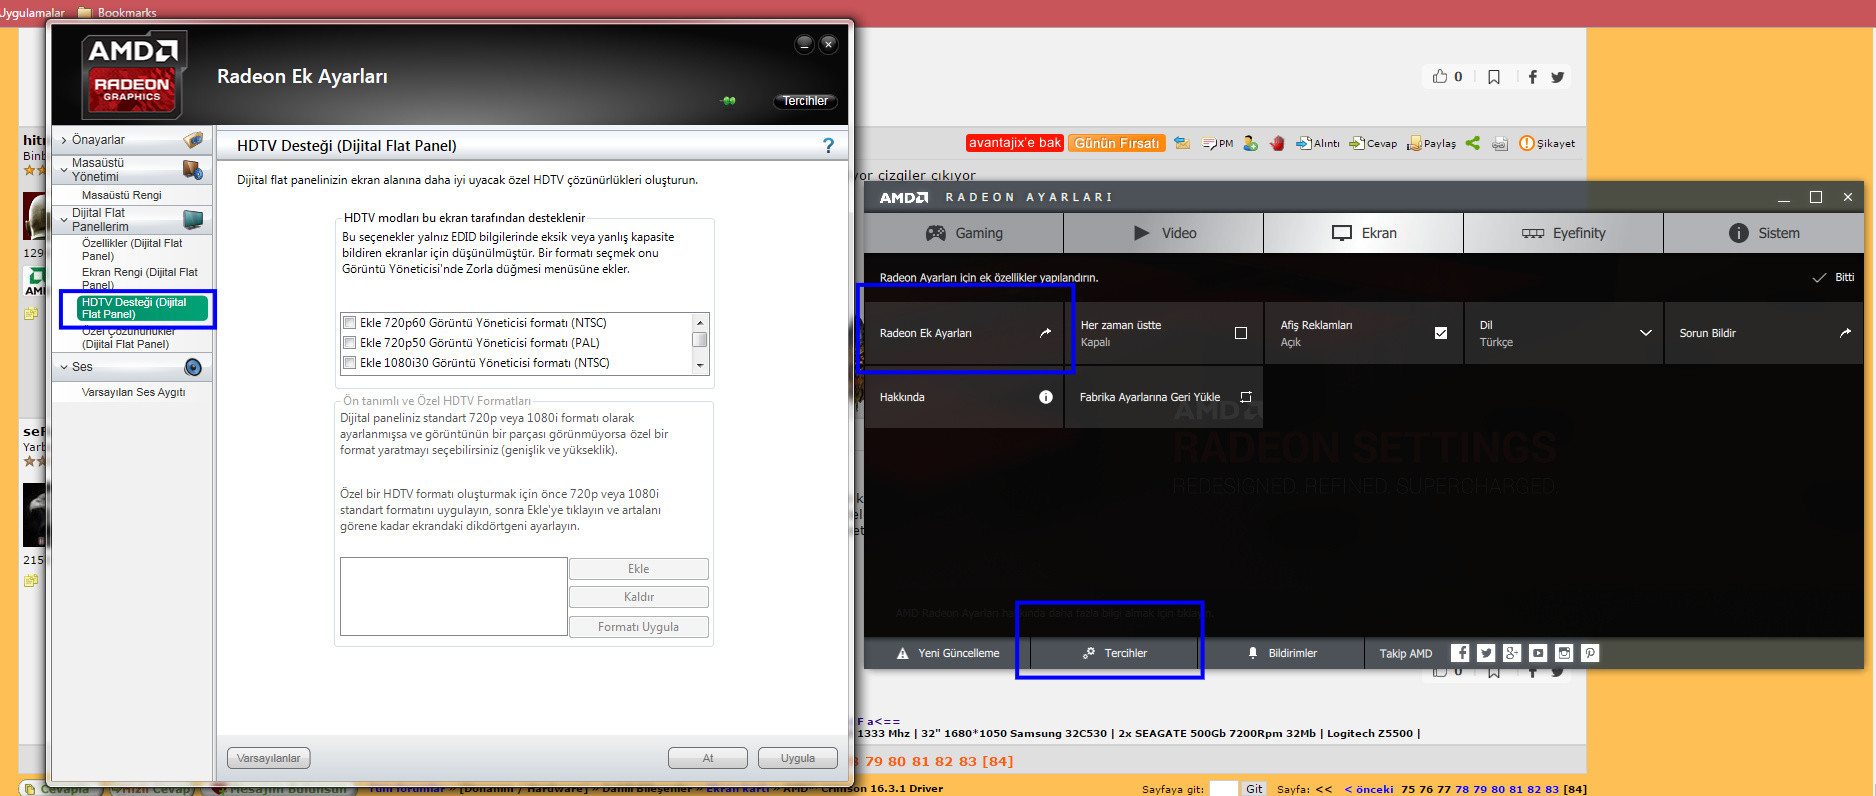The image size is (1876, 796).
Task: Open AMD Pinterest icon in footer
Action: tap(1590, 653)
